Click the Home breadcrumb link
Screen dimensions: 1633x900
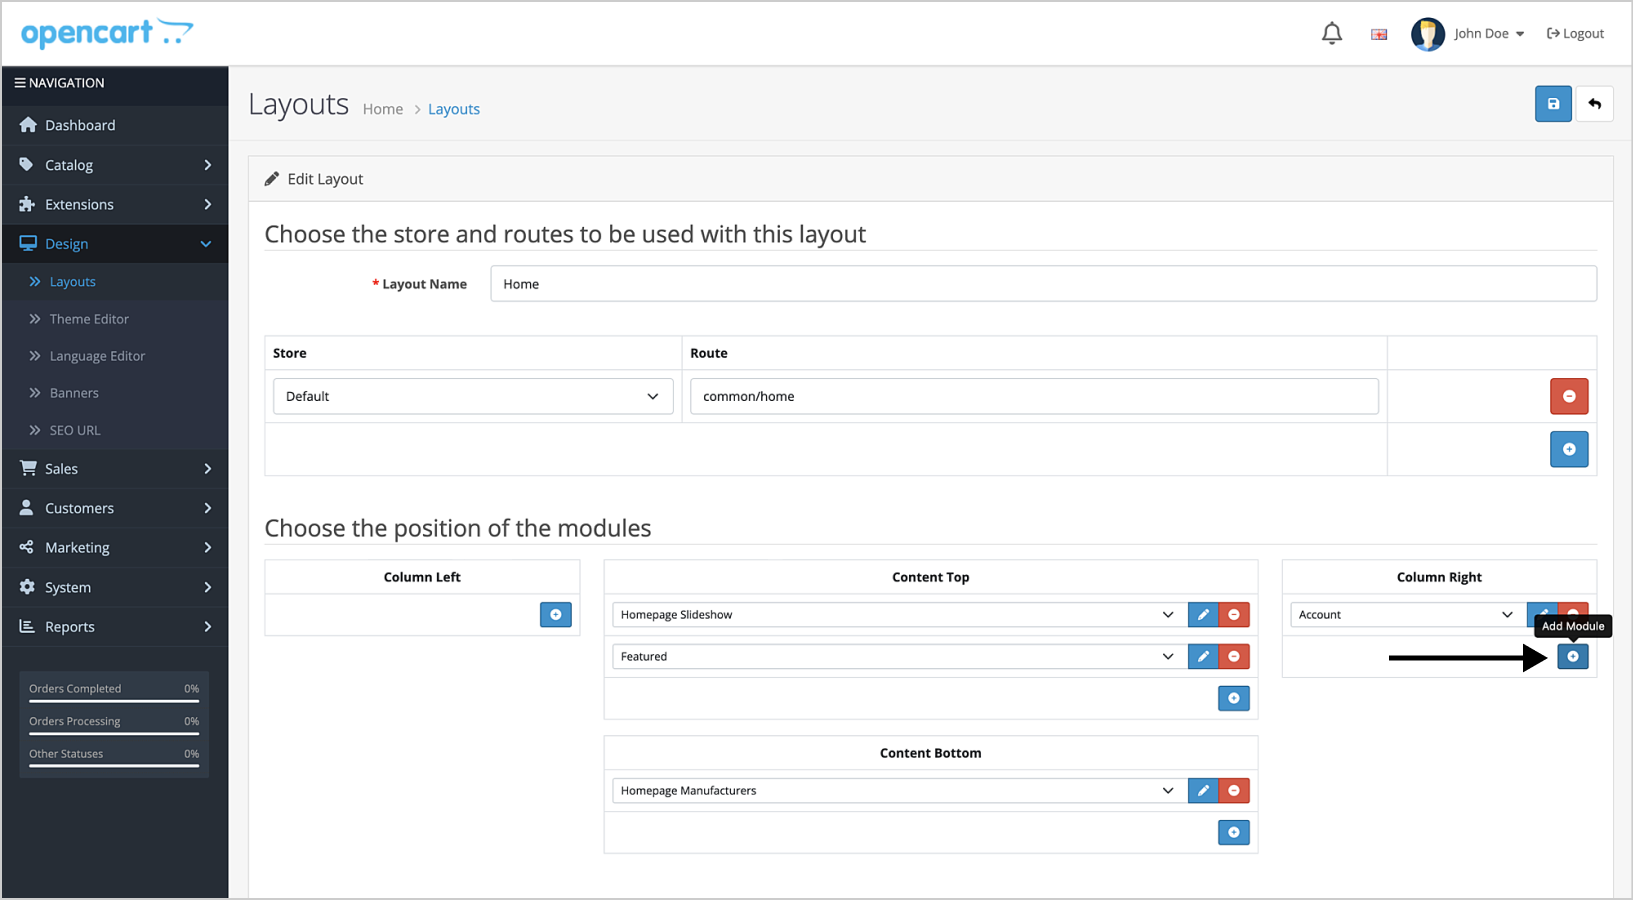(x=382, y=109)
